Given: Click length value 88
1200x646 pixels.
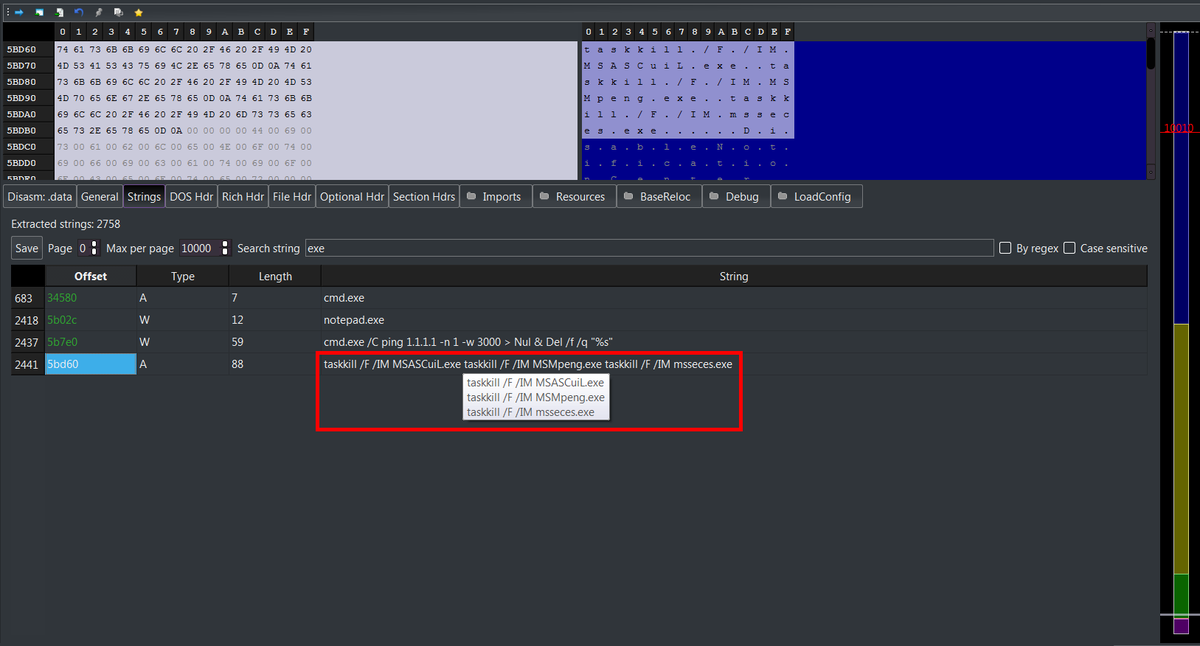Looking at the screenshot, I should pos(238,364).
